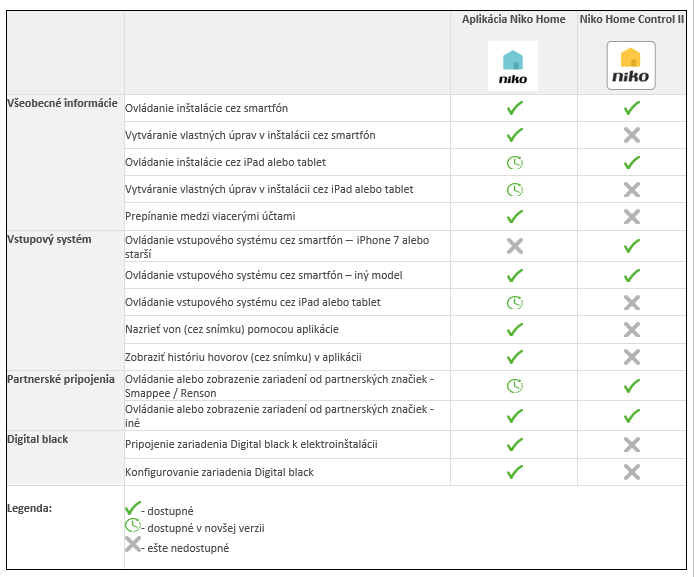694x577 pixels.
Task: Click the Niko Home app logo
Action: [x=513, y=66]
